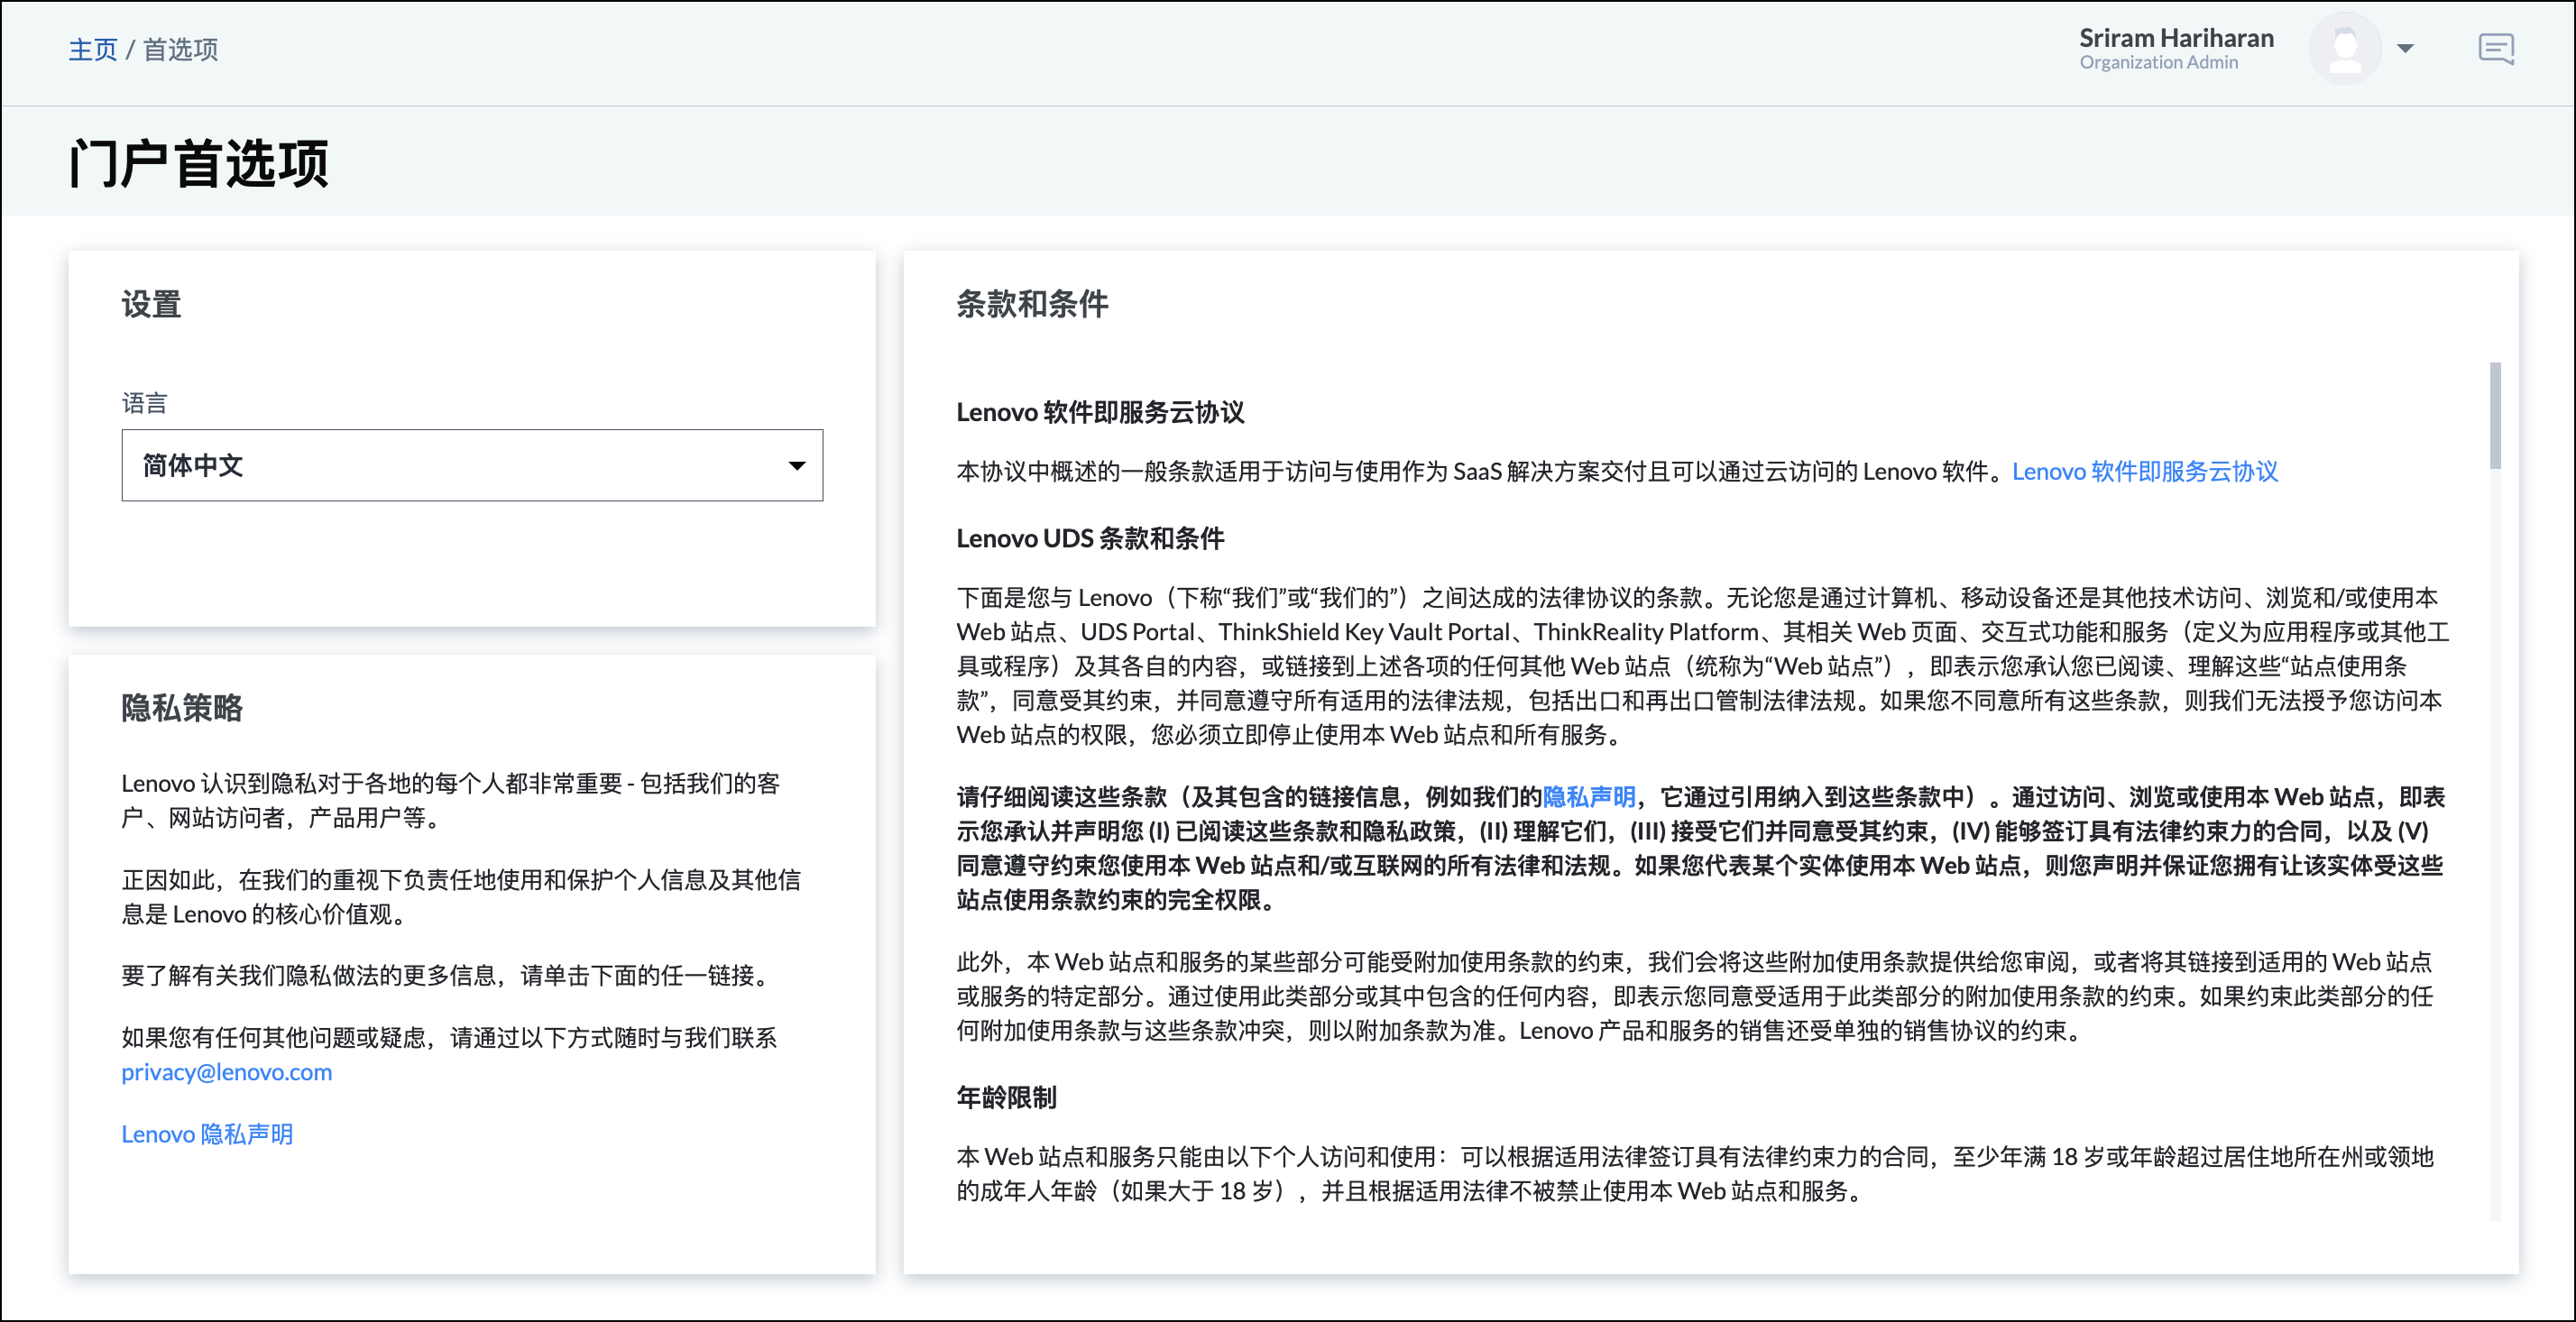The width and height of the screenshot is (2576, 1322).
Task: Click the 首选项 breadcrumb item
Action: [180, 50]
